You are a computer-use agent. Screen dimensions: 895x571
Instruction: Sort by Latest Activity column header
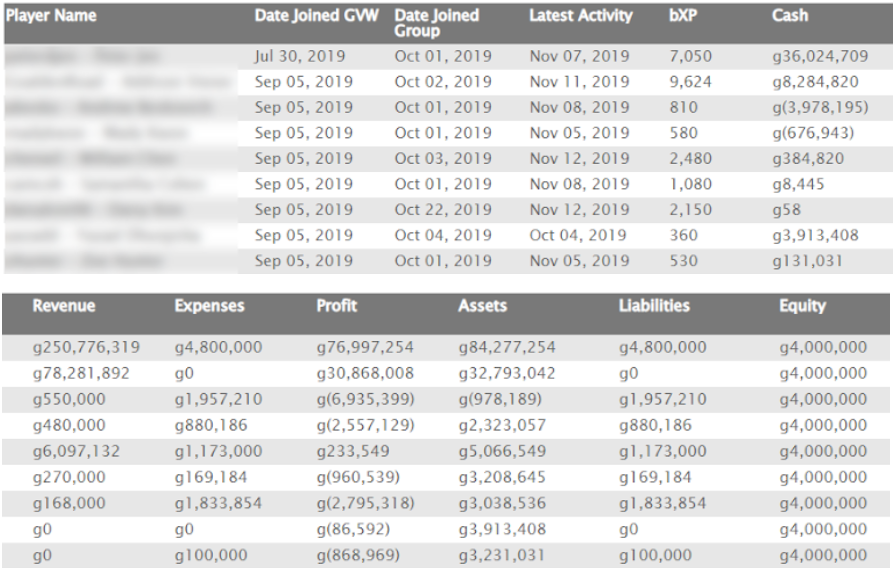(x=580, y=17)
